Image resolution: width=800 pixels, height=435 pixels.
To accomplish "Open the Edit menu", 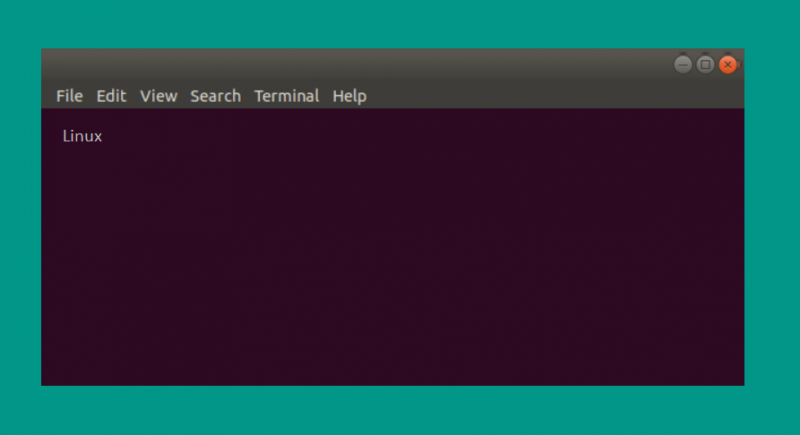I will click(x=111, y=96).
